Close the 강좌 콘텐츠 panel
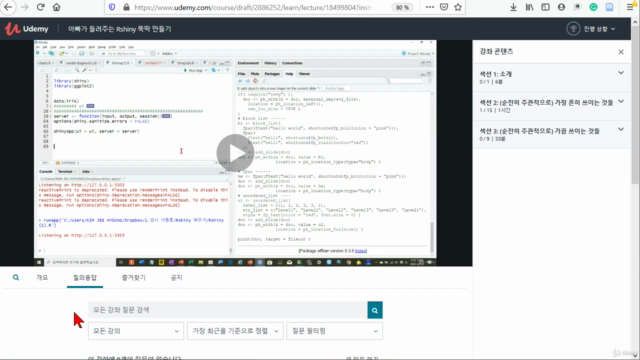Image resolution: width=640 pixels, height=360 pixels. (621, 52)
